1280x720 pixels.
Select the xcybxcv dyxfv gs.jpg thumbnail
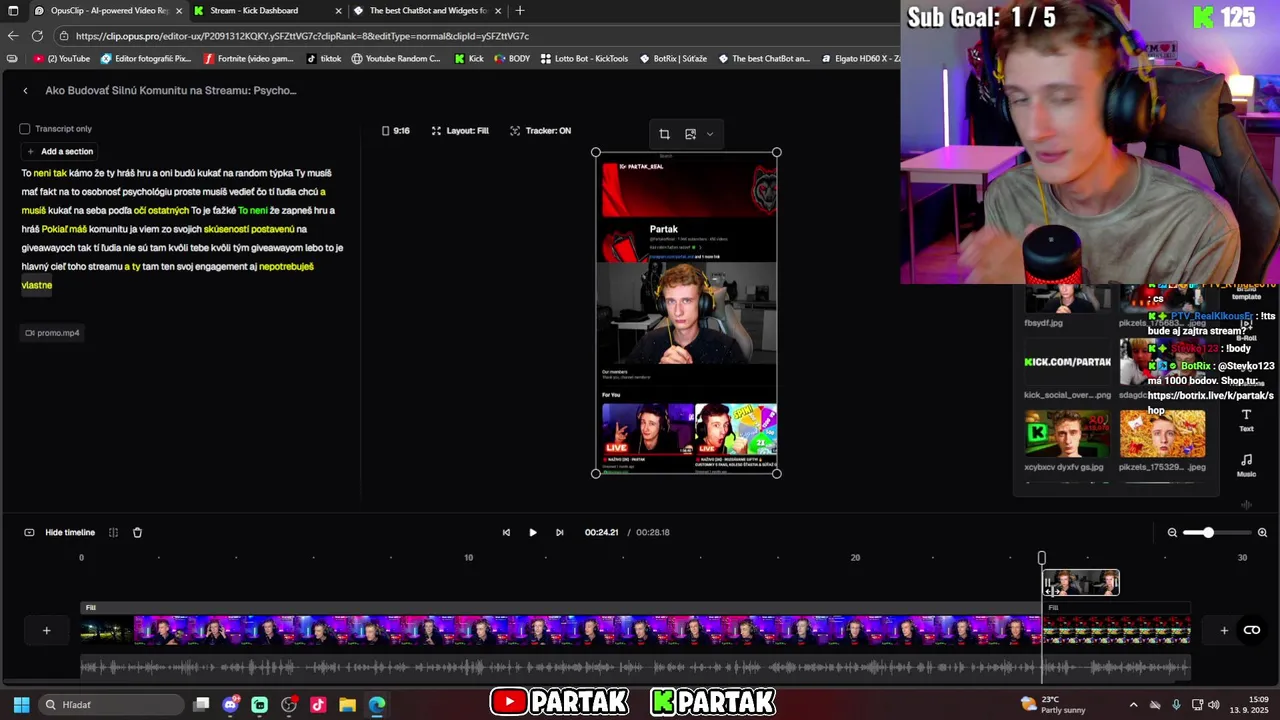[1066, 434]
